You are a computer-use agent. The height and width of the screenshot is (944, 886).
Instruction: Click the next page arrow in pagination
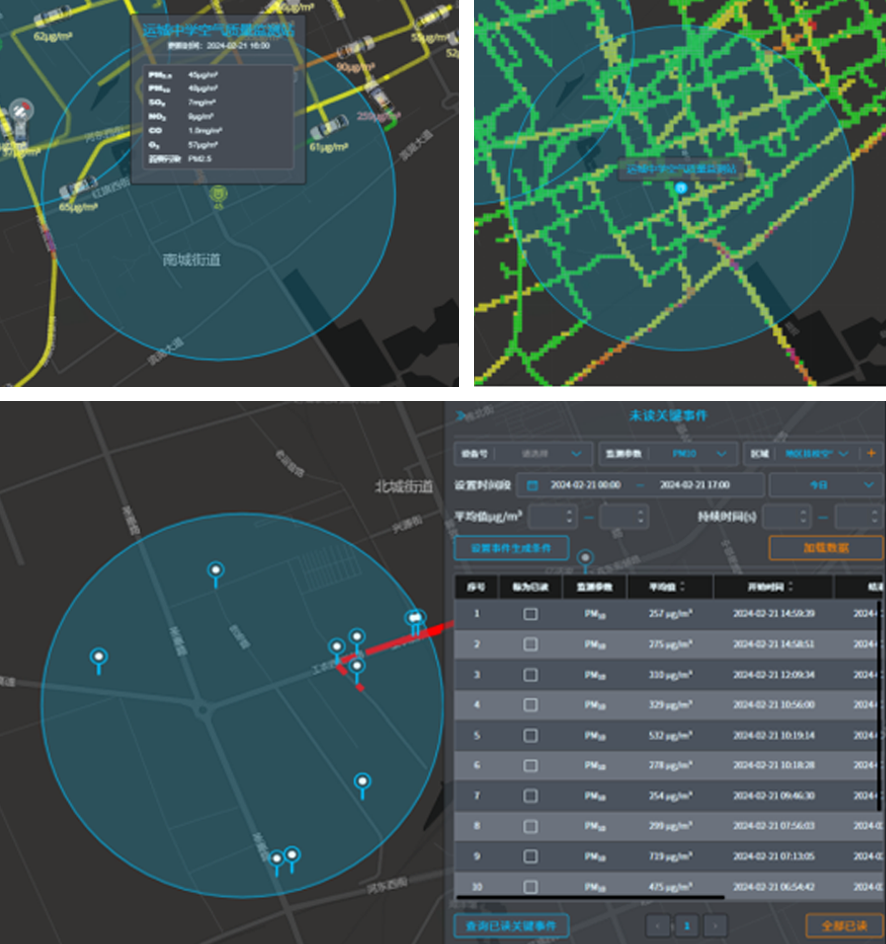click(x=715, y=925)
